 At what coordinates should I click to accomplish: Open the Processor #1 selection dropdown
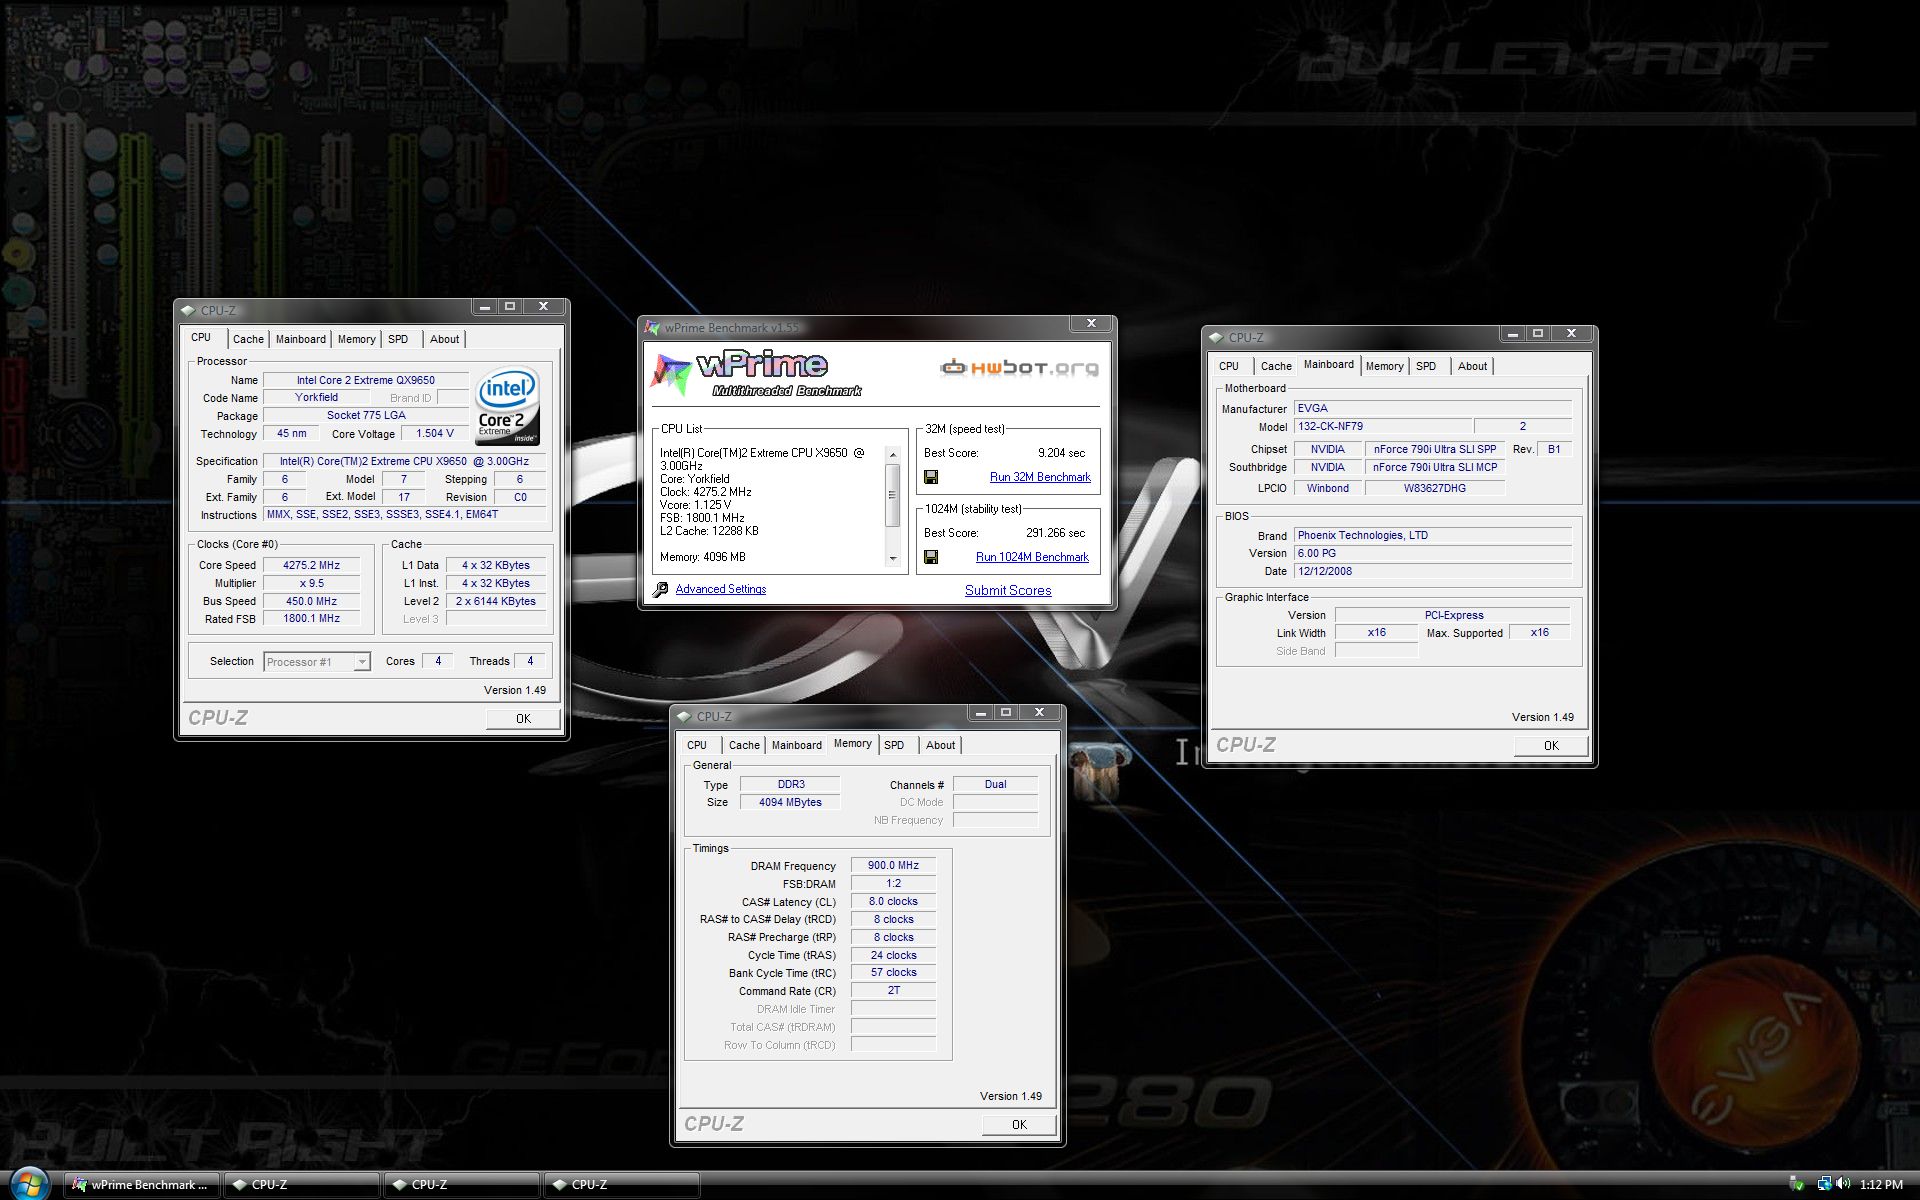362,662
